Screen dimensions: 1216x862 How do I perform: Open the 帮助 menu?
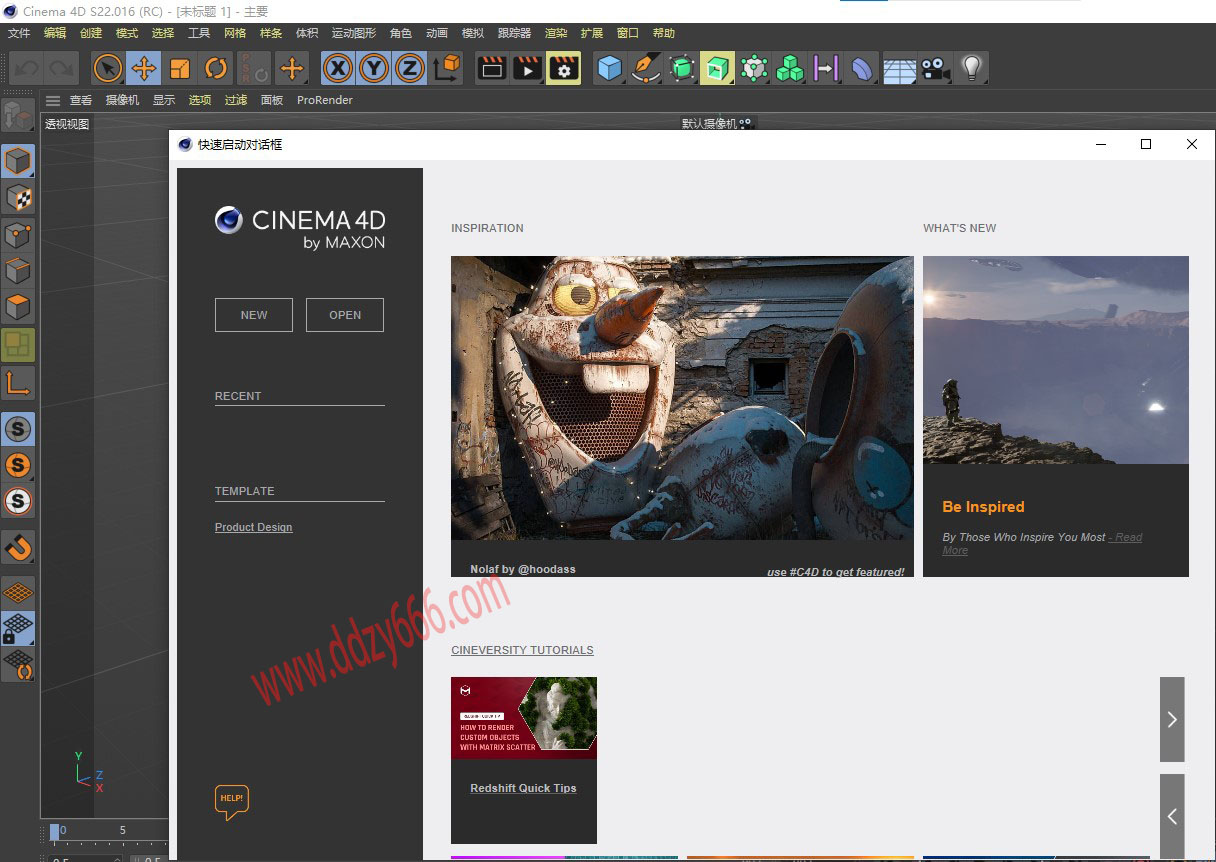[664, 33]
